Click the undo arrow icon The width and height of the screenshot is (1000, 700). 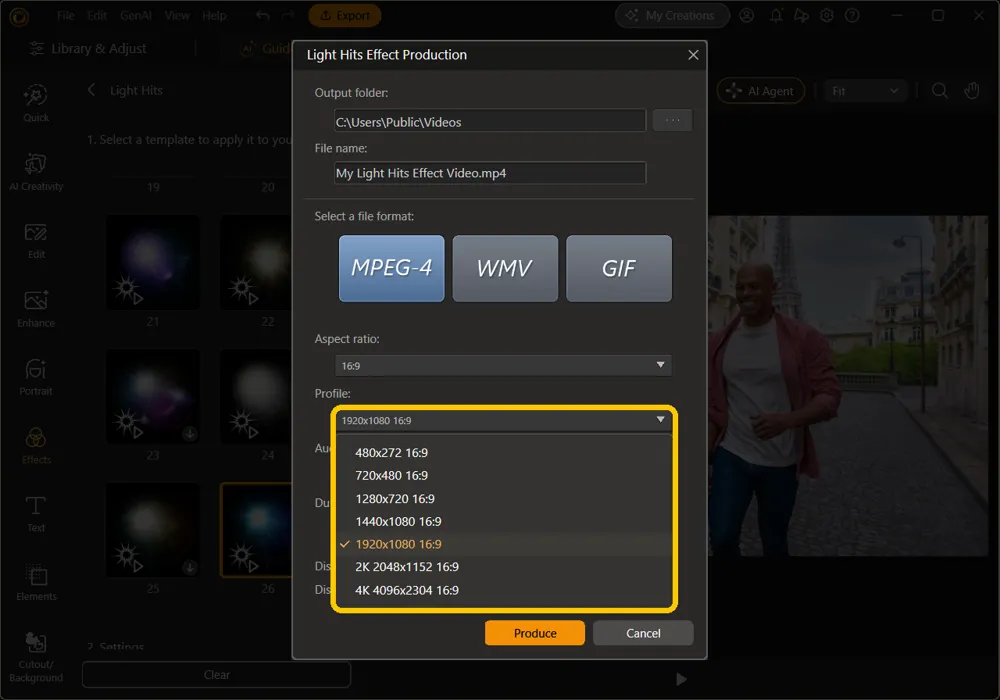tap(263, 15)
